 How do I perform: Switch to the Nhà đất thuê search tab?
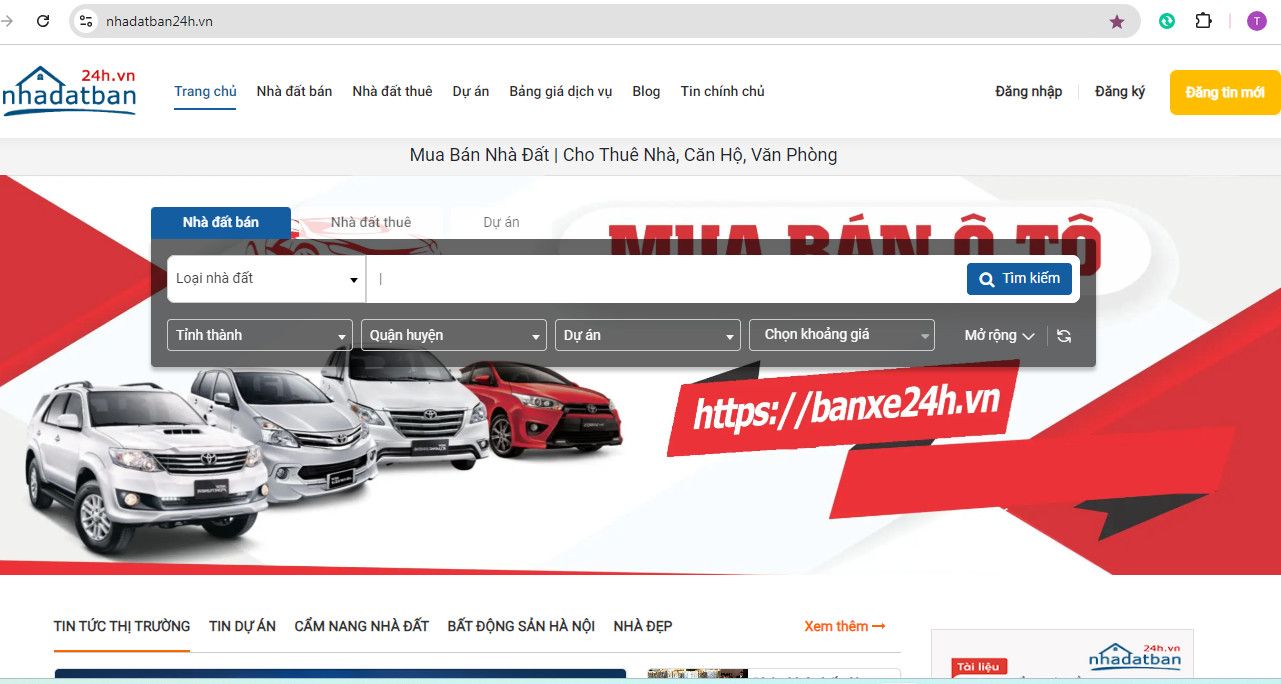(x=371, y=222)
